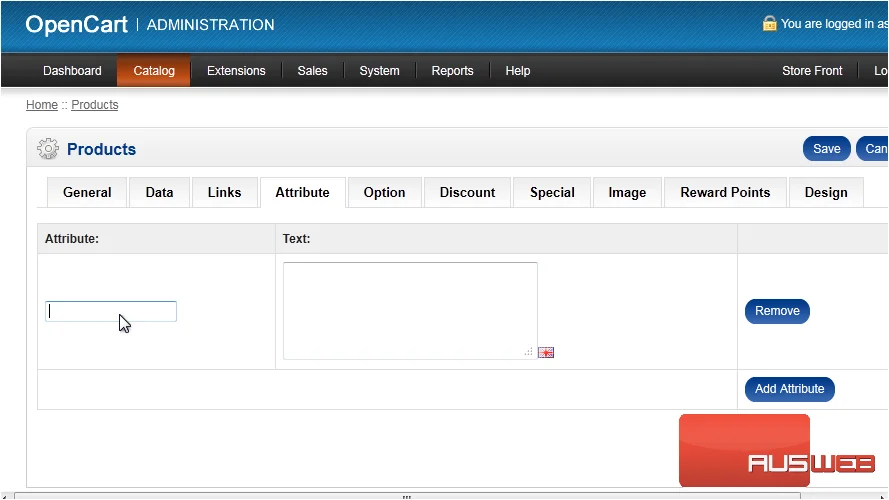Click the Cancel button
Viewport: 889px width, 500px height.
(x=873, y=149)
